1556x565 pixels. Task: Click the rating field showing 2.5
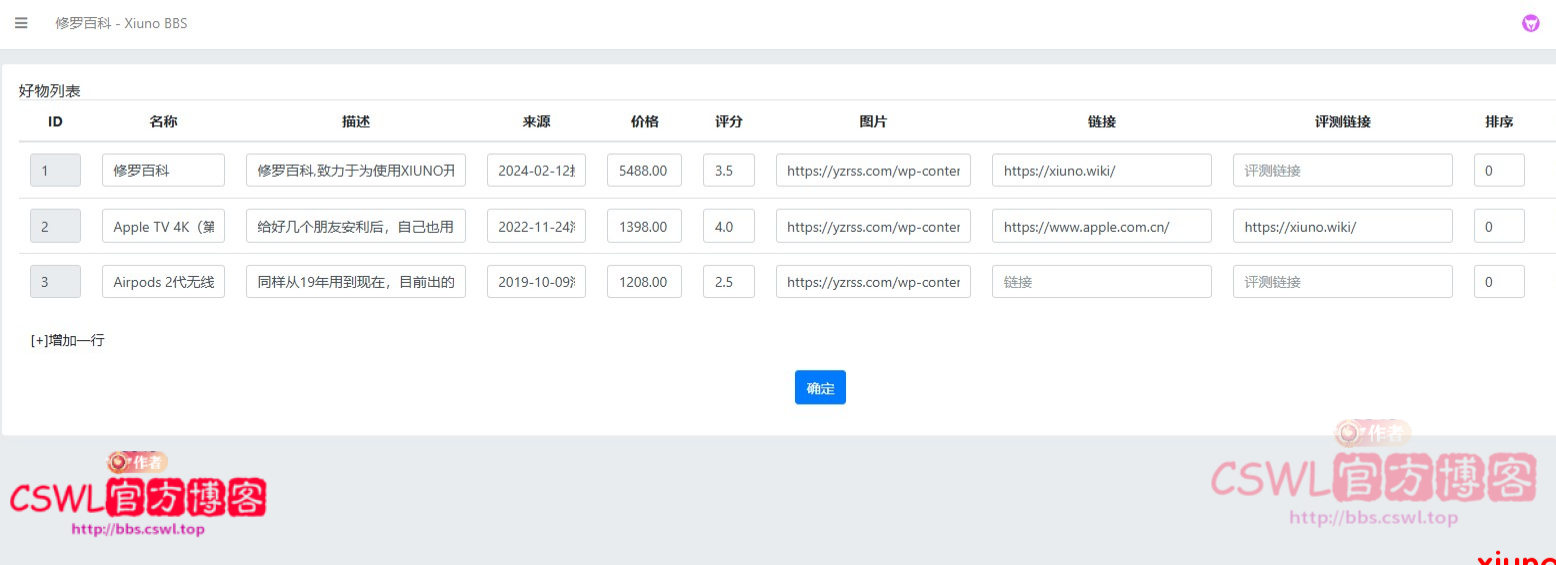(x=728, y=282)
